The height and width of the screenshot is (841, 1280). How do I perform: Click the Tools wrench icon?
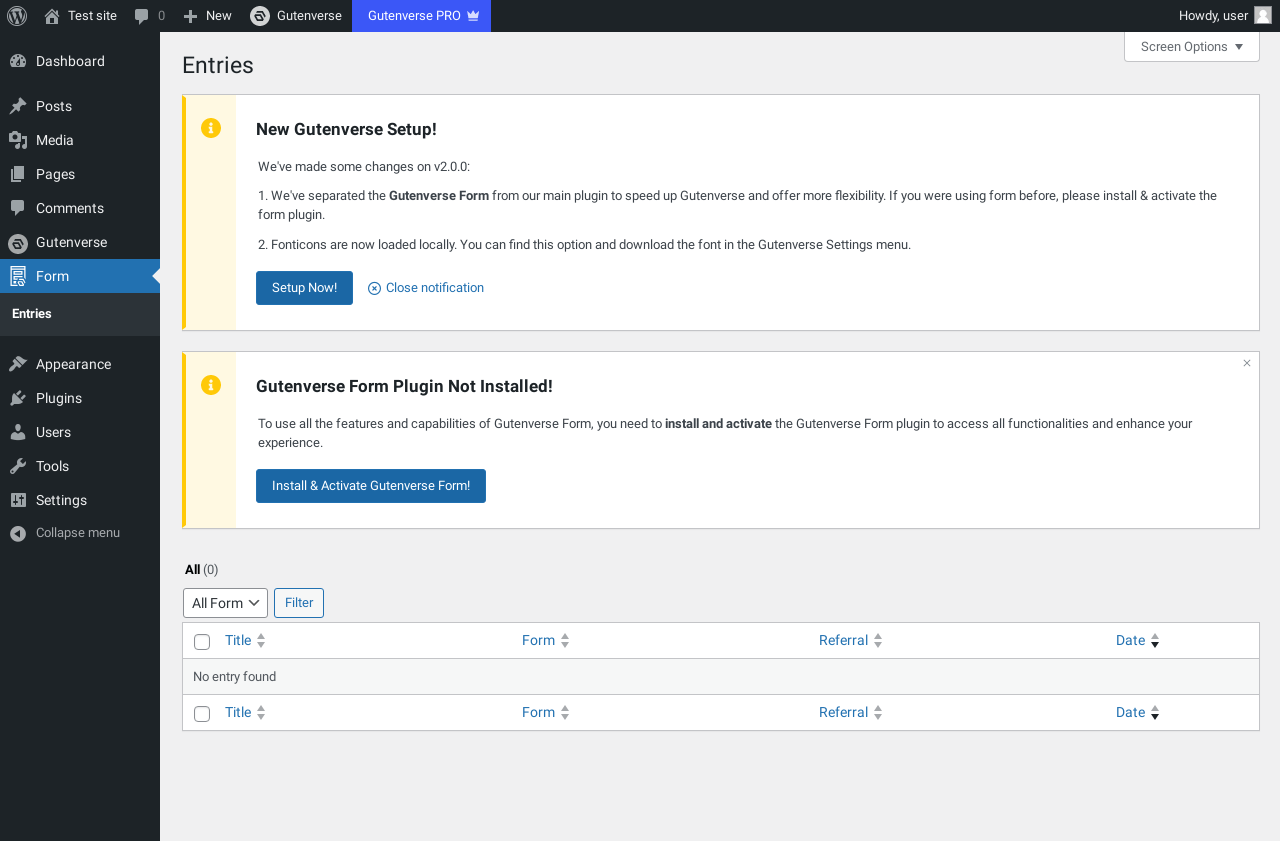(x=18, y=466)
